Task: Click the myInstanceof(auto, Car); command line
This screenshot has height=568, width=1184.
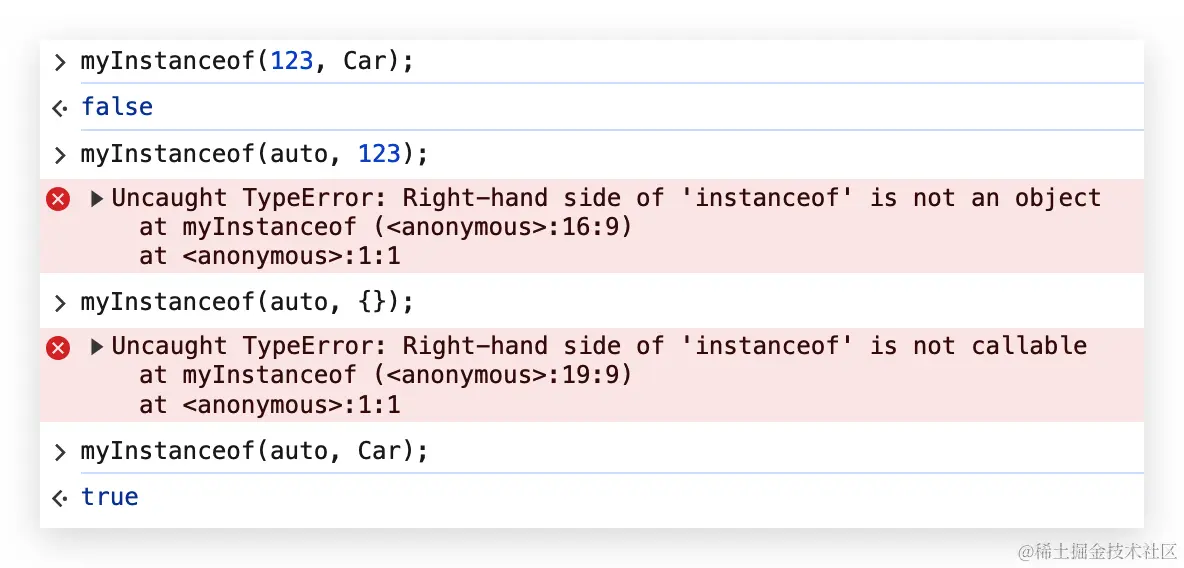Action: coord(254,452)
